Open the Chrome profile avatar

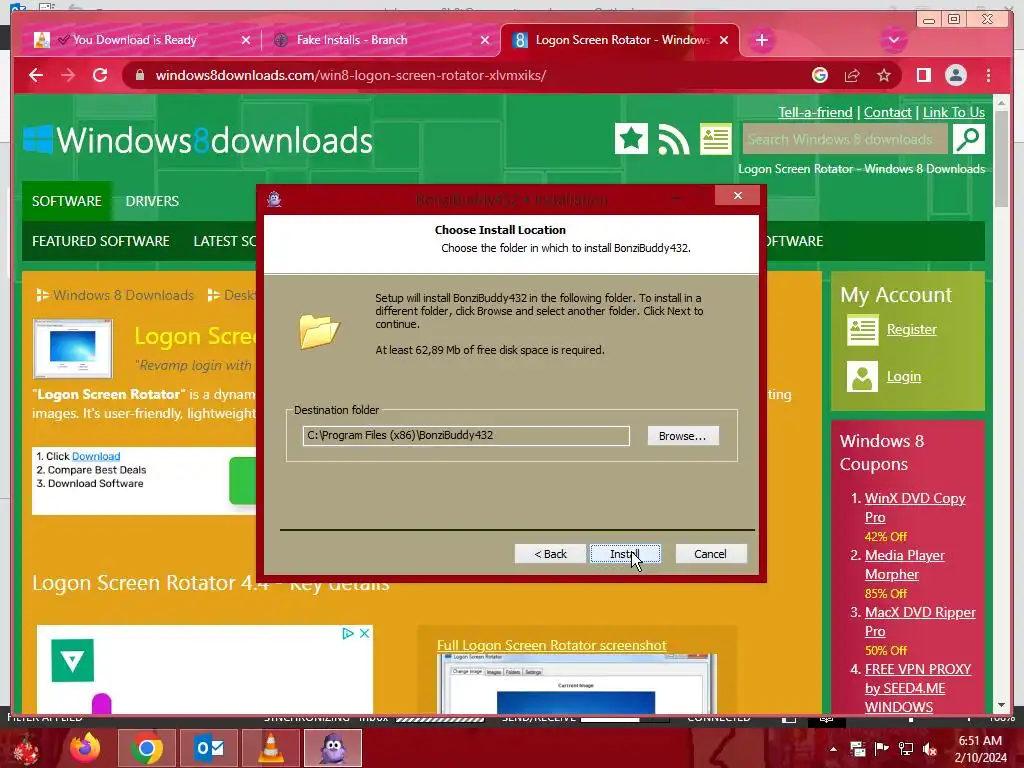[955, 75]
